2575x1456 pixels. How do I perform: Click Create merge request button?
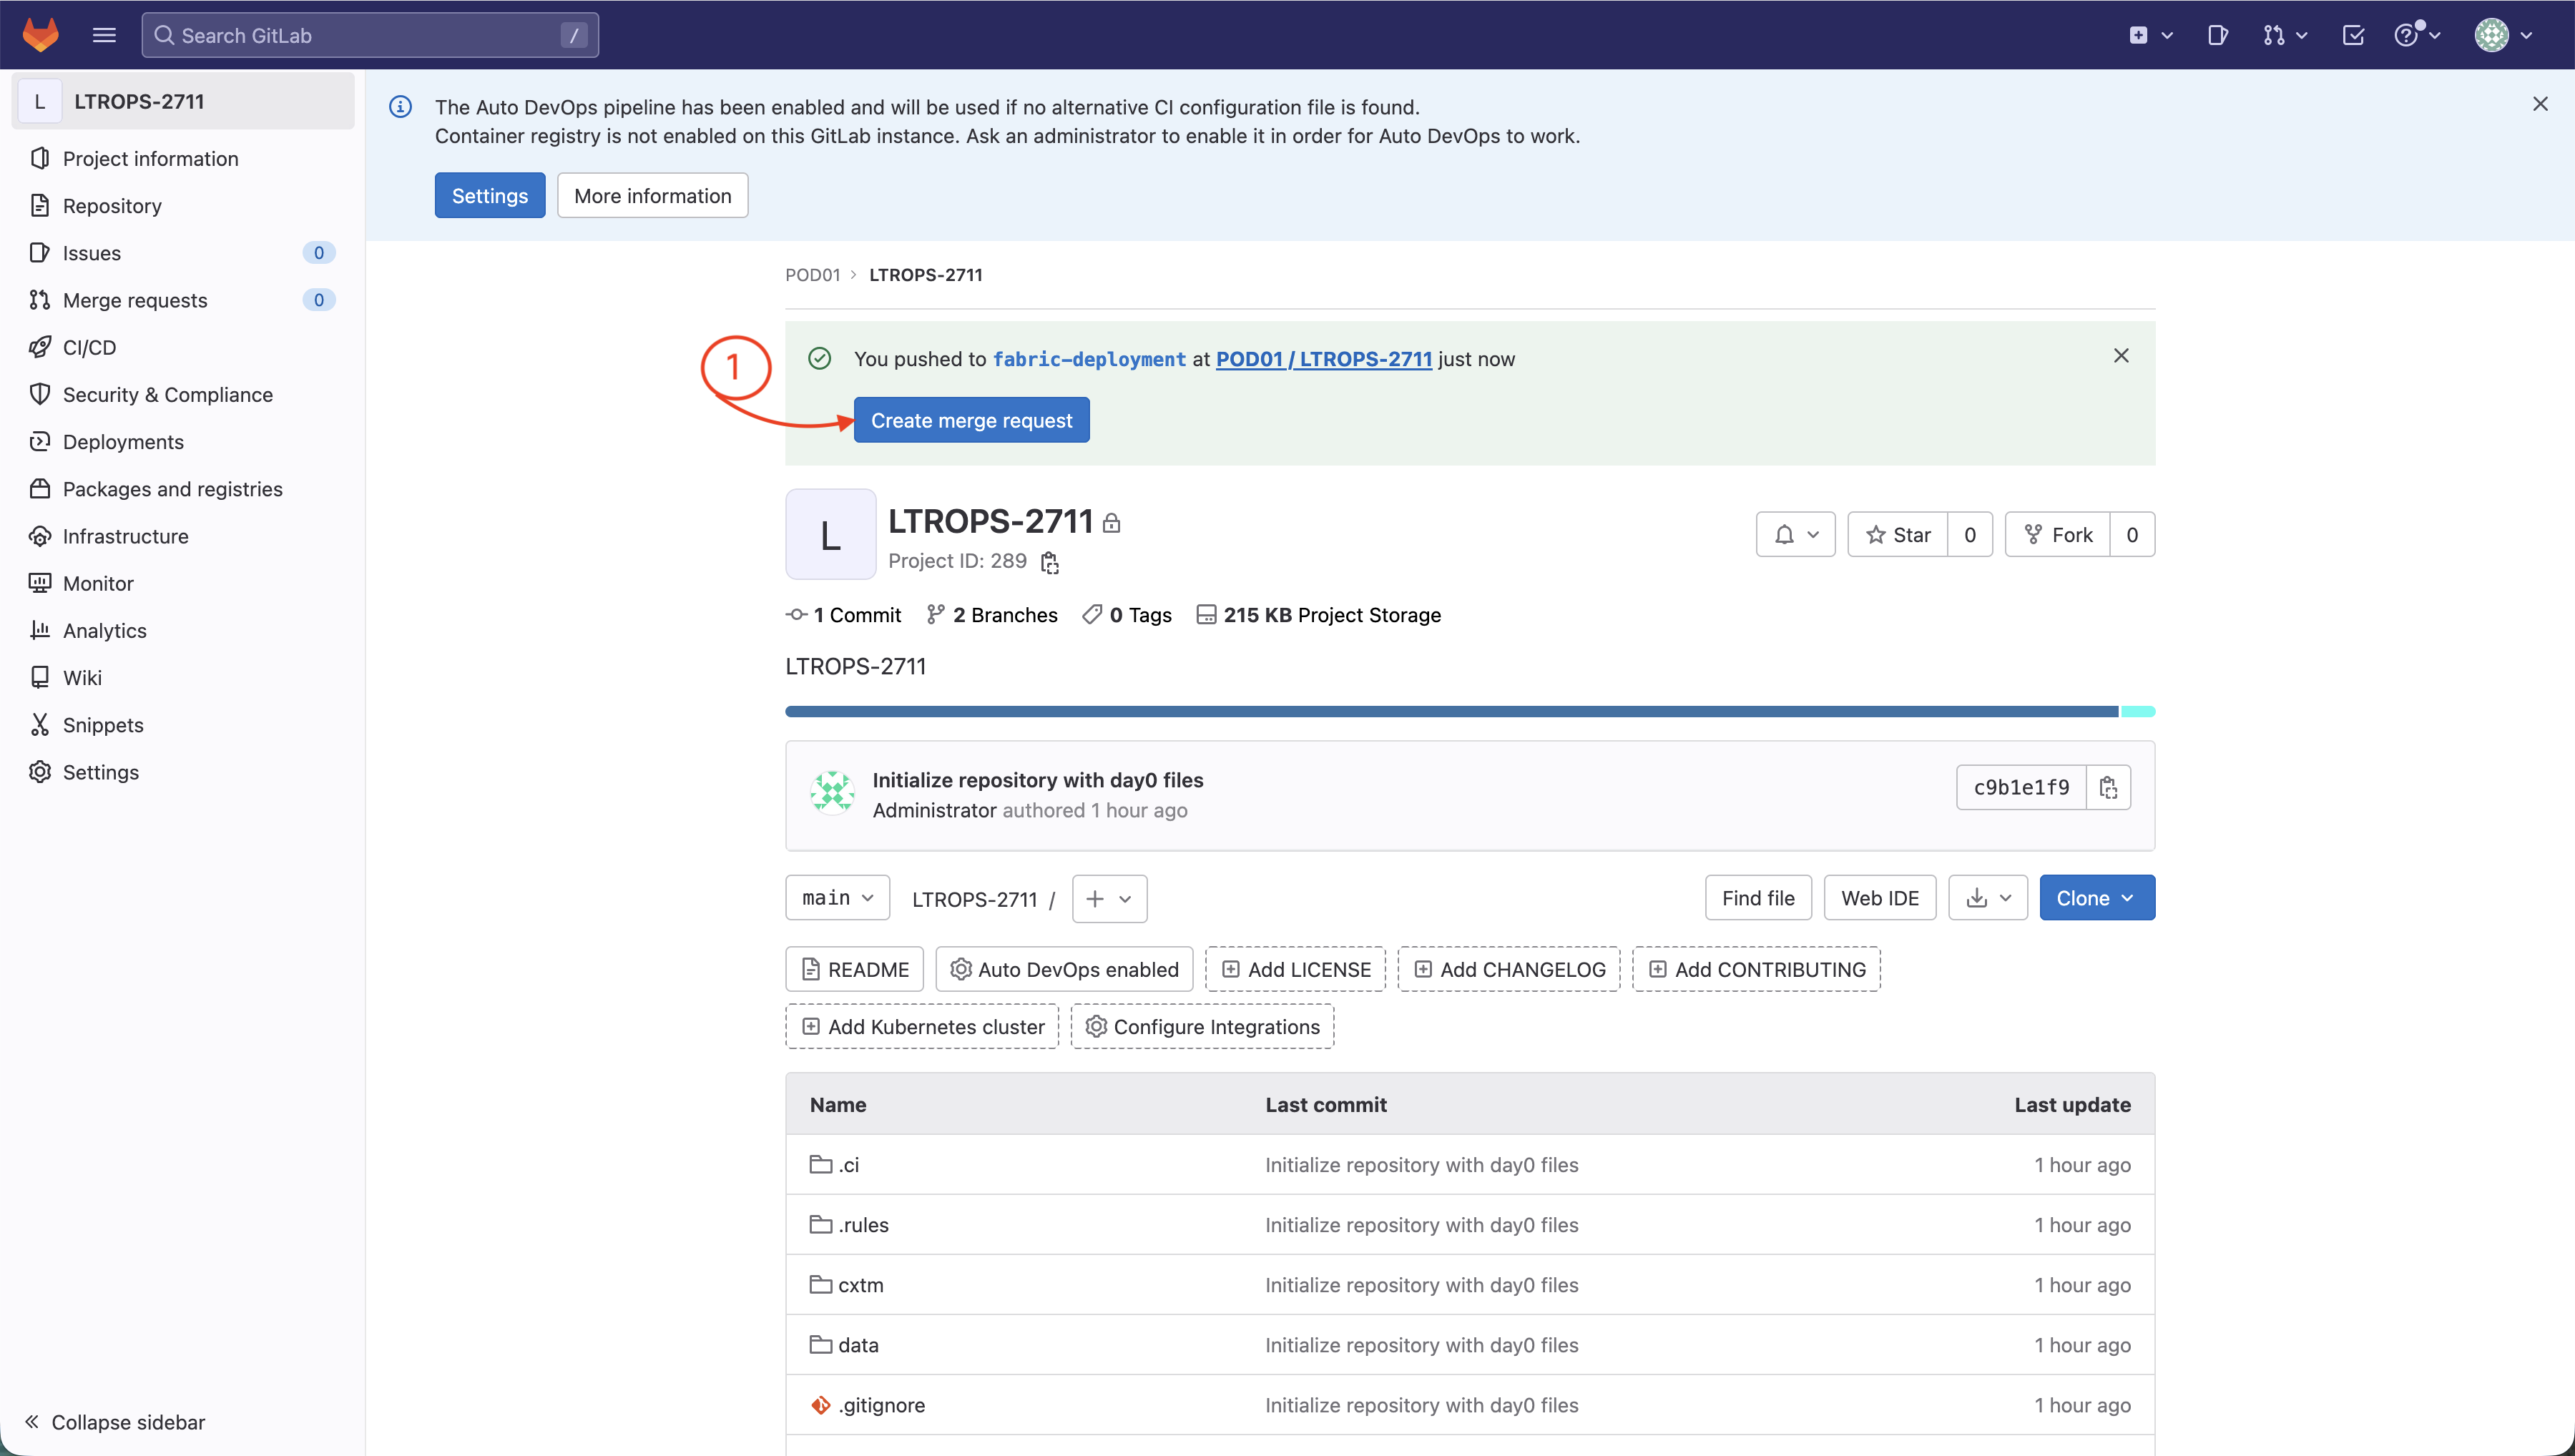970,421
